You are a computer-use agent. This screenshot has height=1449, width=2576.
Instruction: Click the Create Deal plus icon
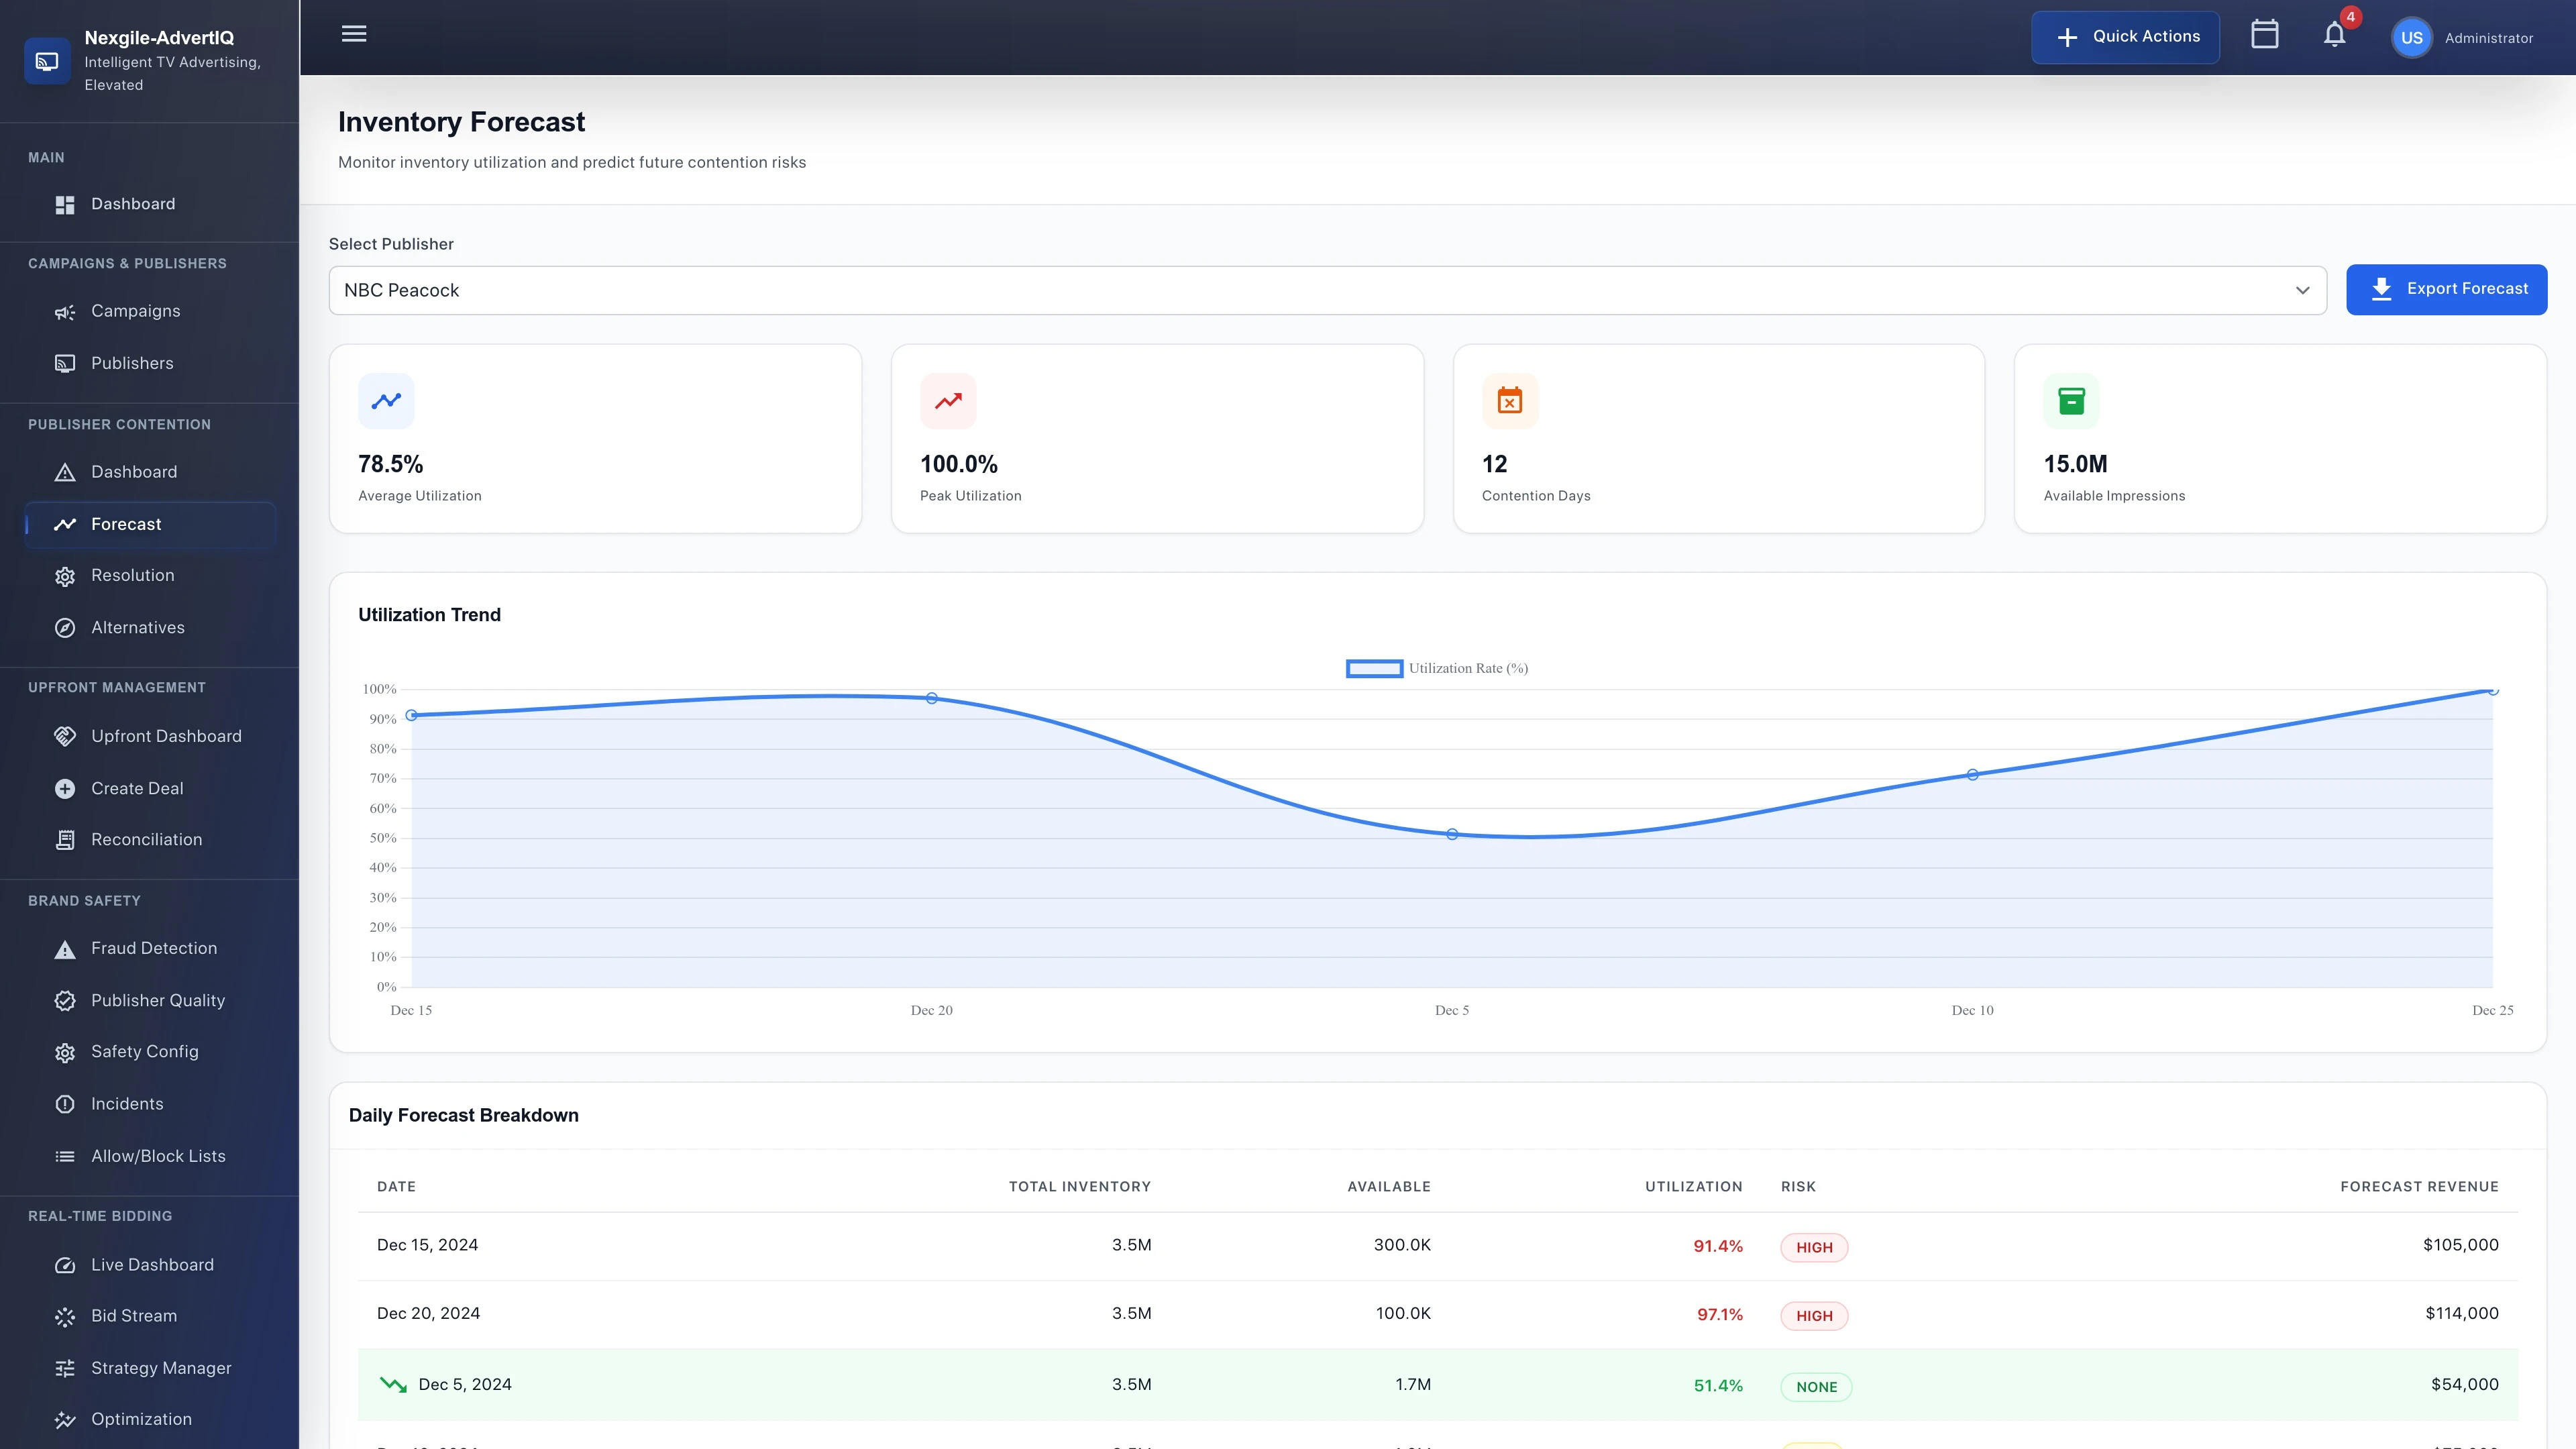tap(64, 788)
